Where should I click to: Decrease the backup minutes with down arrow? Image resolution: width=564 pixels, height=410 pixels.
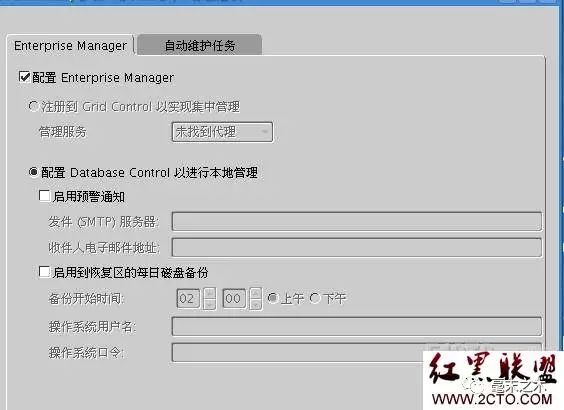pyautogui.click(x=256, y=304)
